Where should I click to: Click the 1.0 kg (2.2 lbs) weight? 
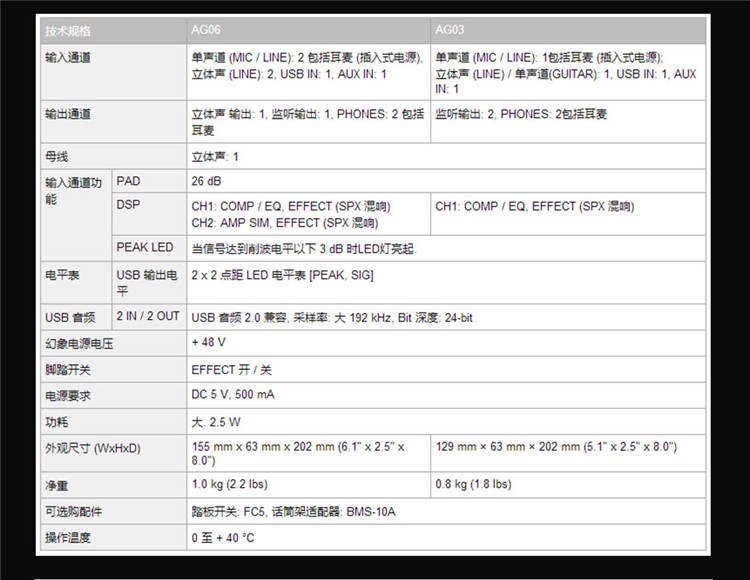230,484
